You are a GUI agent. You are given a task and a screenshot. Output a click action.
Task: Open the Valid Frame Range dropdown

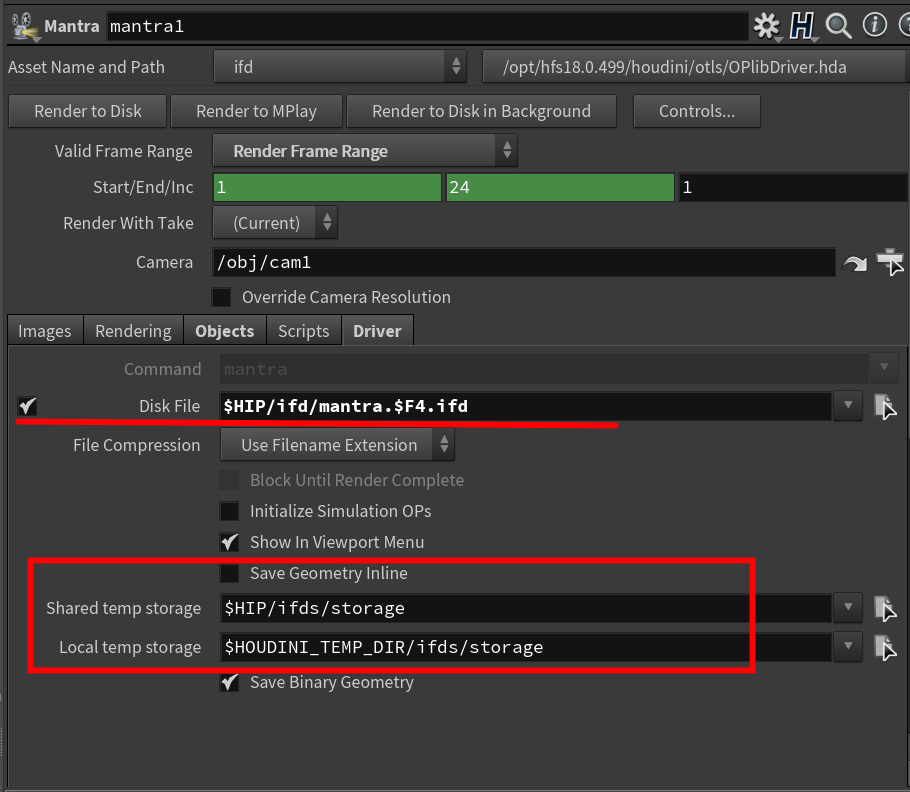365,151
